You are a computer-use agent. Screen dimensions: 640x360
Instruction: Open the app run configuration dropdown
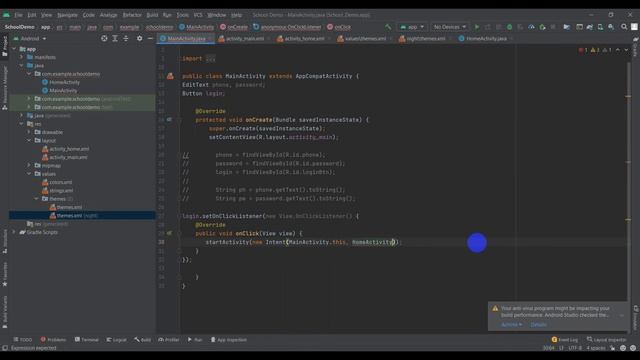[x=412, y=27]
